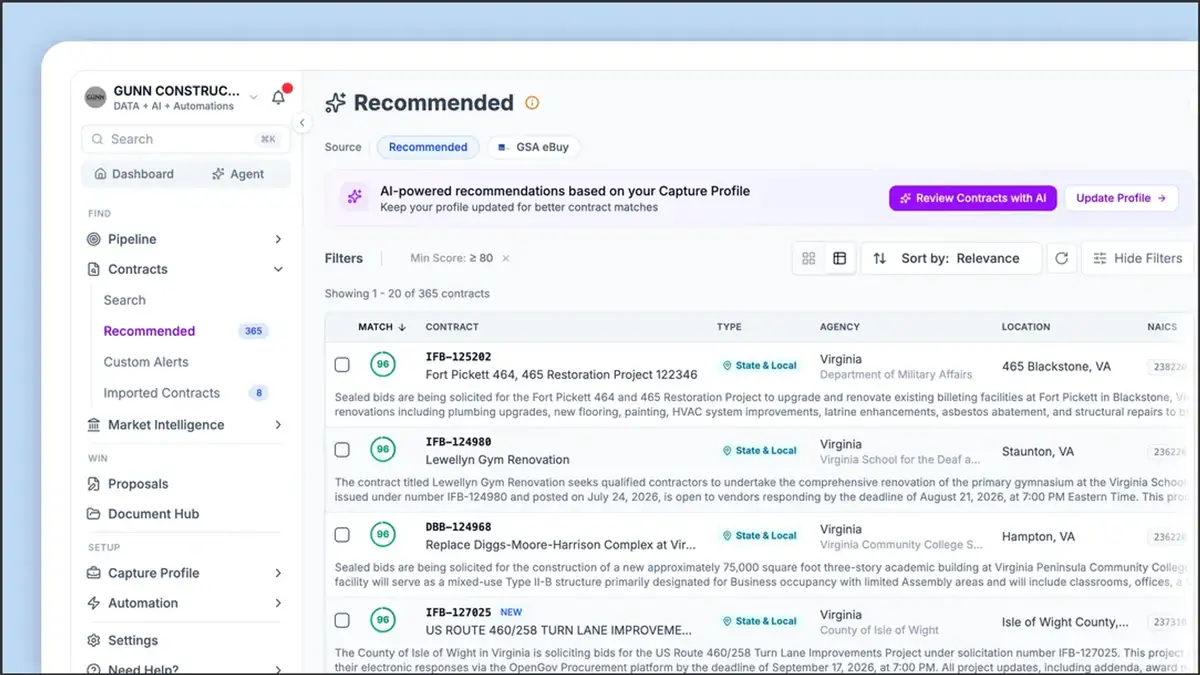
Task: Click the Contracts document icon
Action: pyautogui.click(x=94, y=269)
